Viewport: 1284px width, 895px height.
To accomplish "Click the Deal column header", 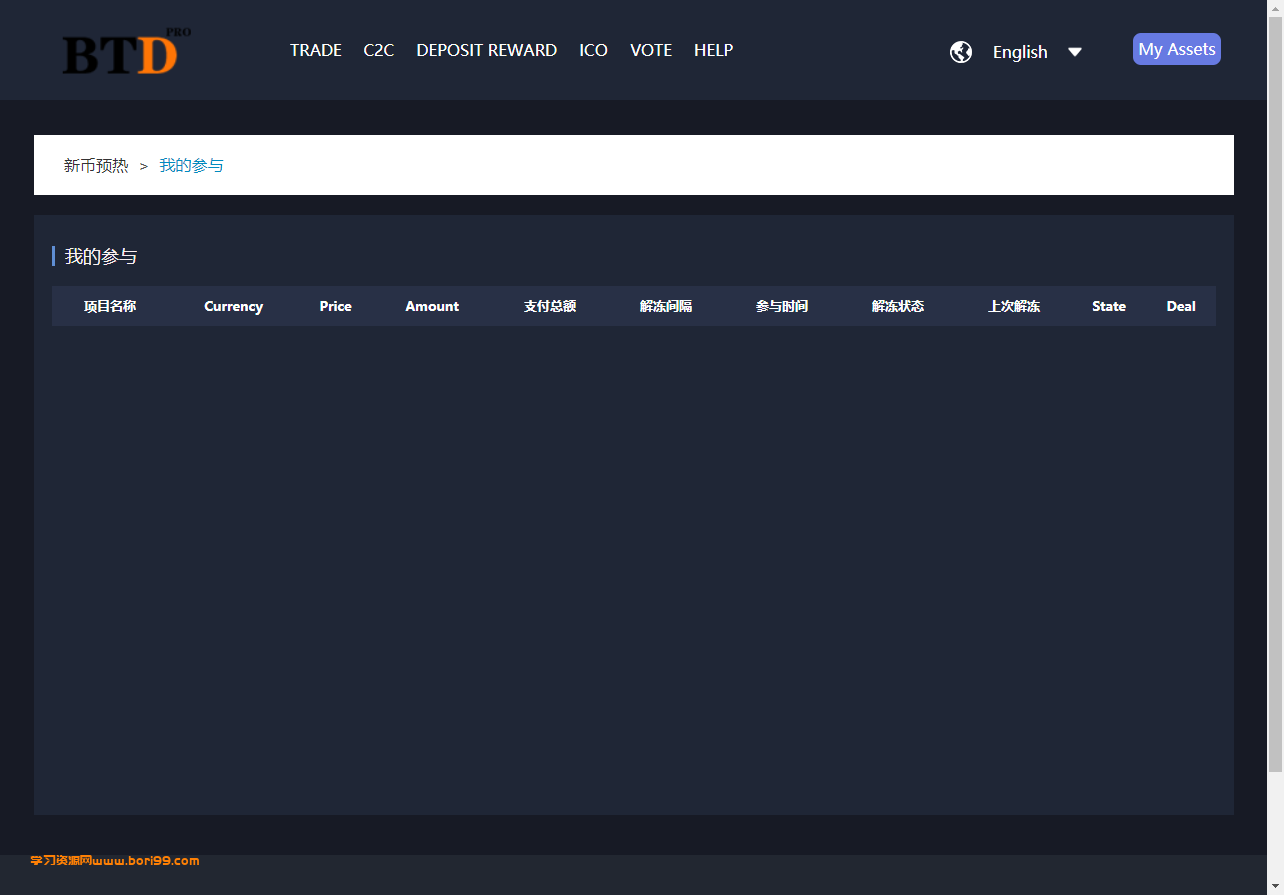I will [x=1181, y=306].
